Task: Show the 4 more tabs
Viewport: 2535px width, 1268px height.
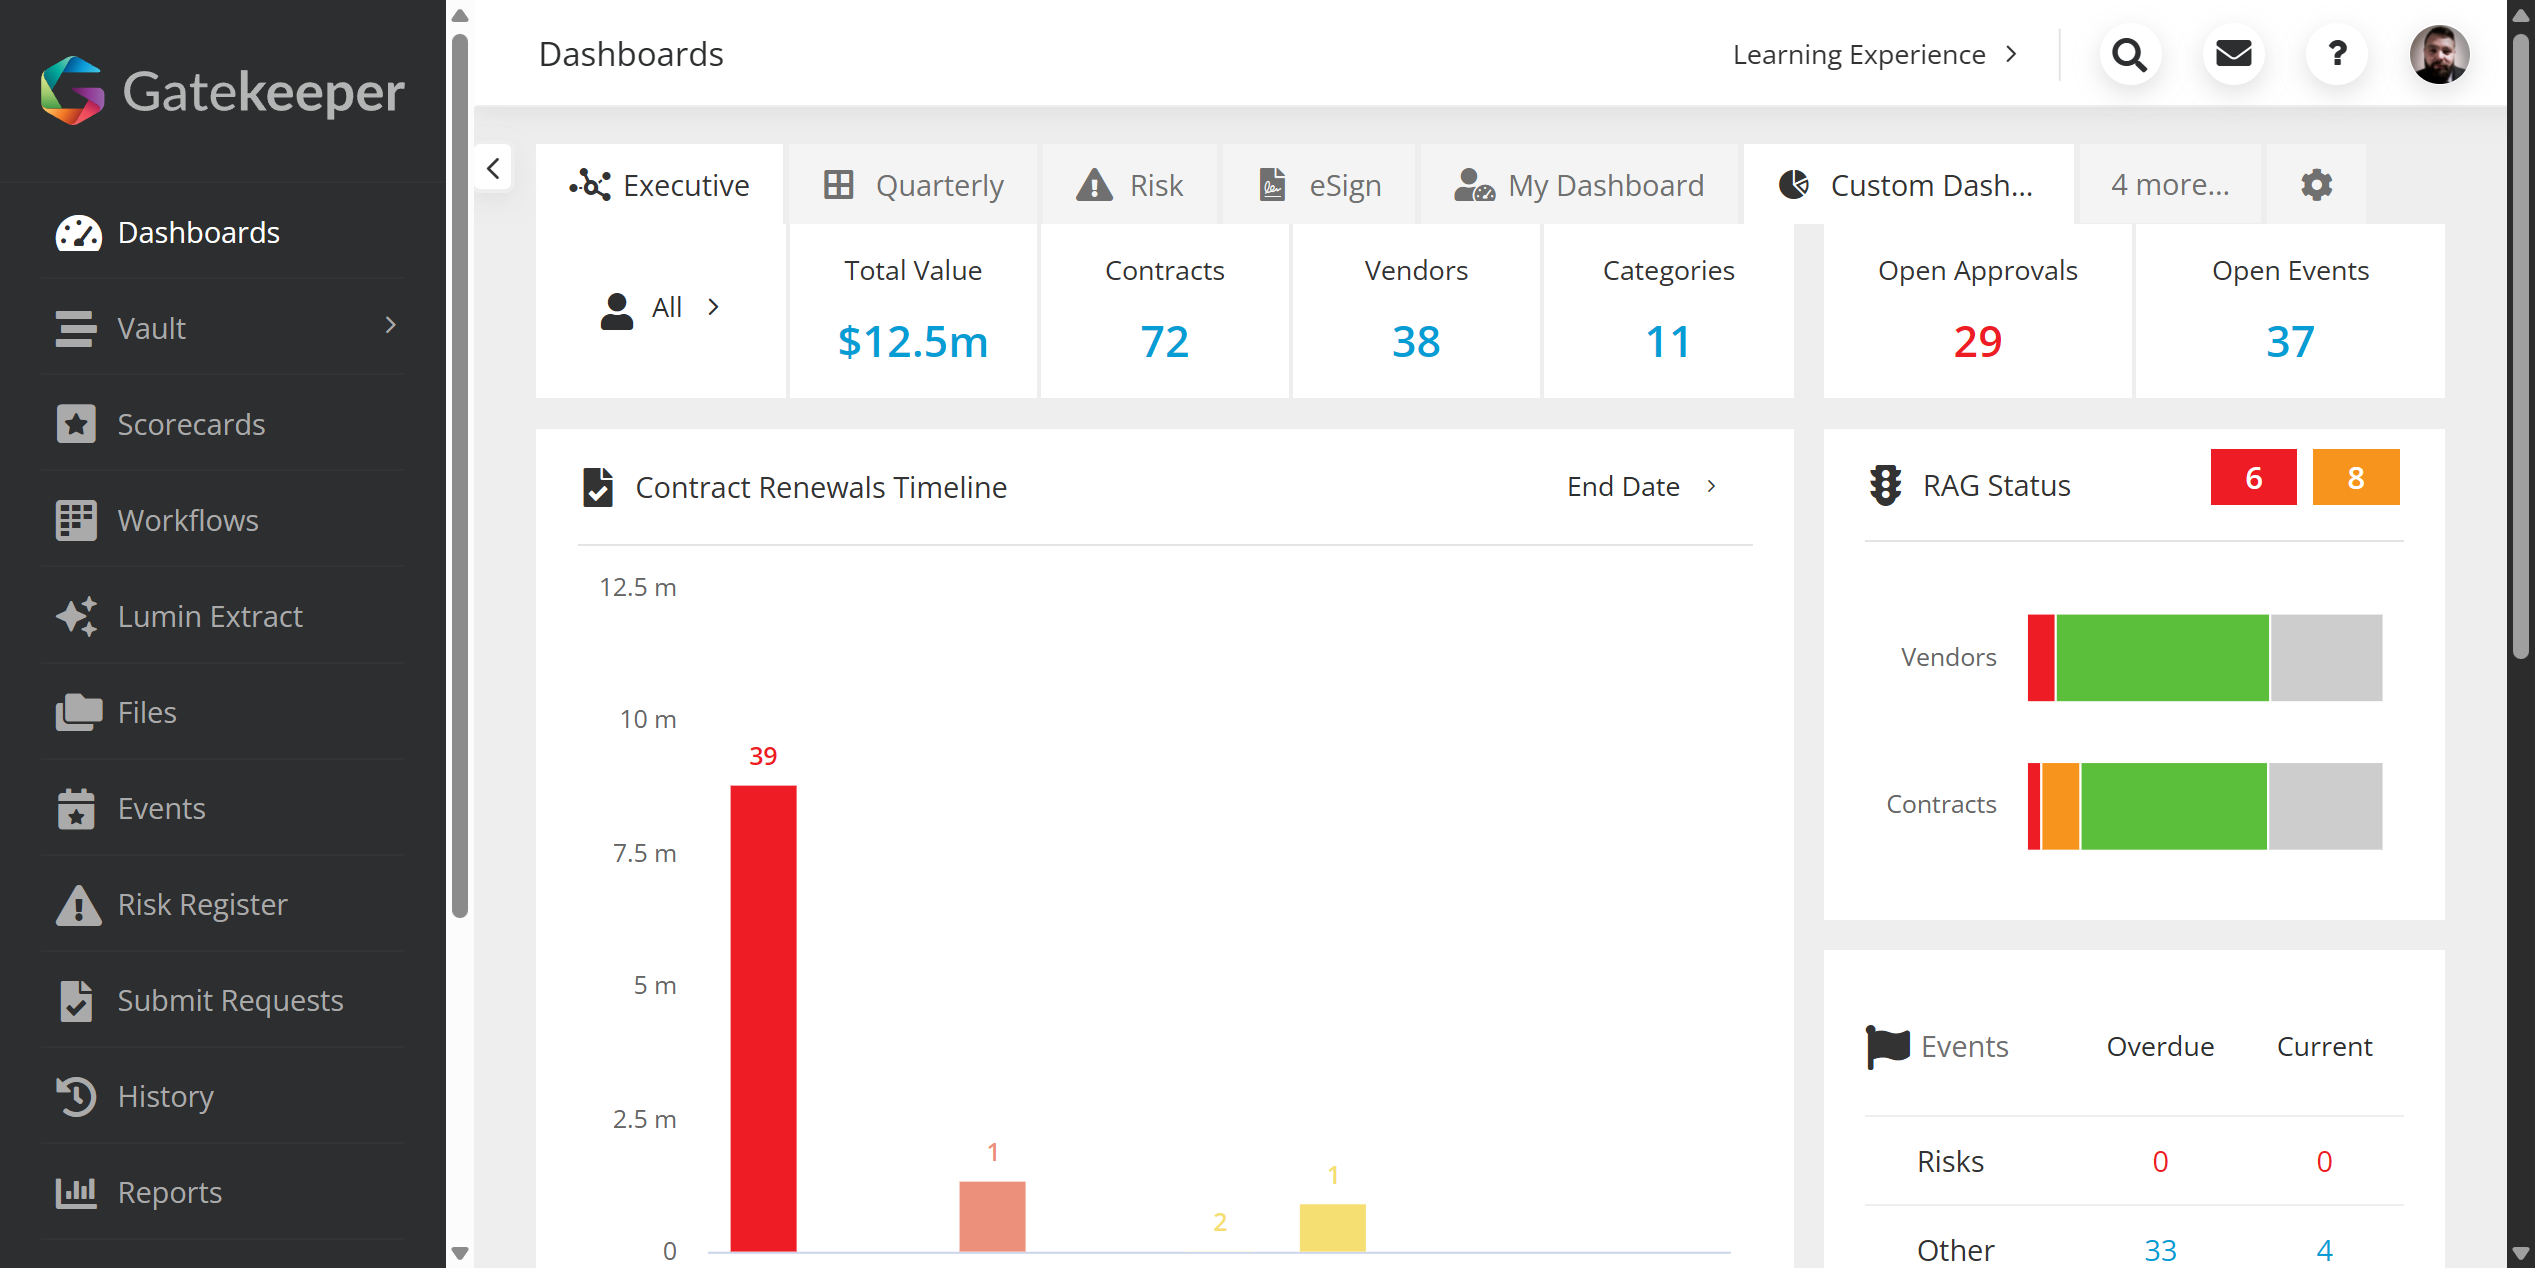Action: click(2169, 185)
